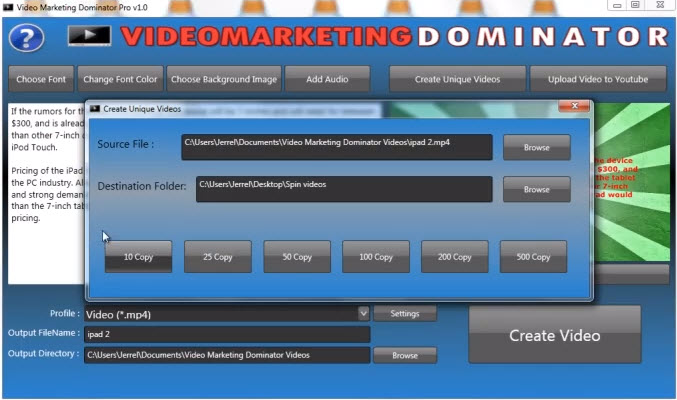Maximize the Video Marketing Dominator window

point(635,5)
